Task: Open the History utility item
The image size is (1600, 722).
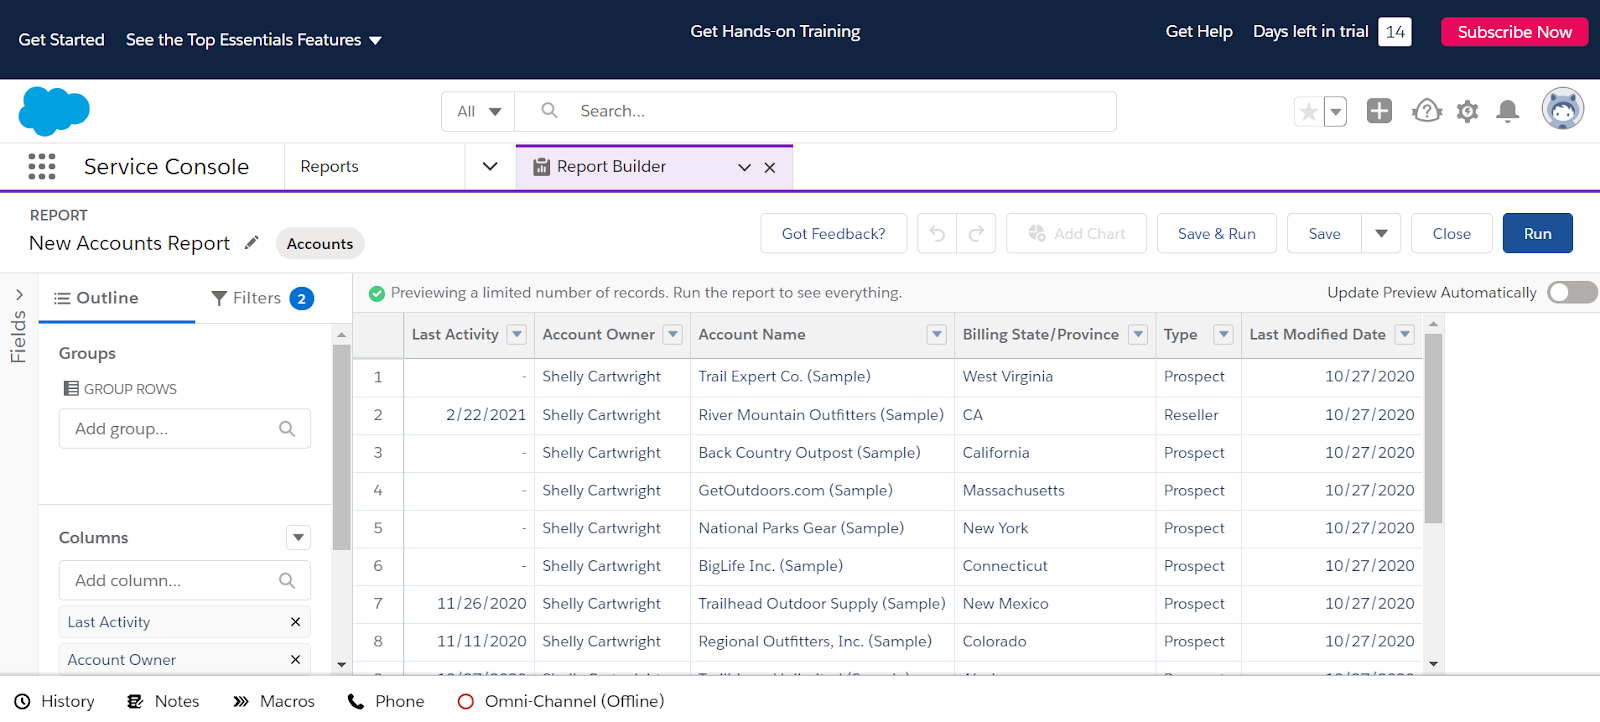Action: (55, 701)
